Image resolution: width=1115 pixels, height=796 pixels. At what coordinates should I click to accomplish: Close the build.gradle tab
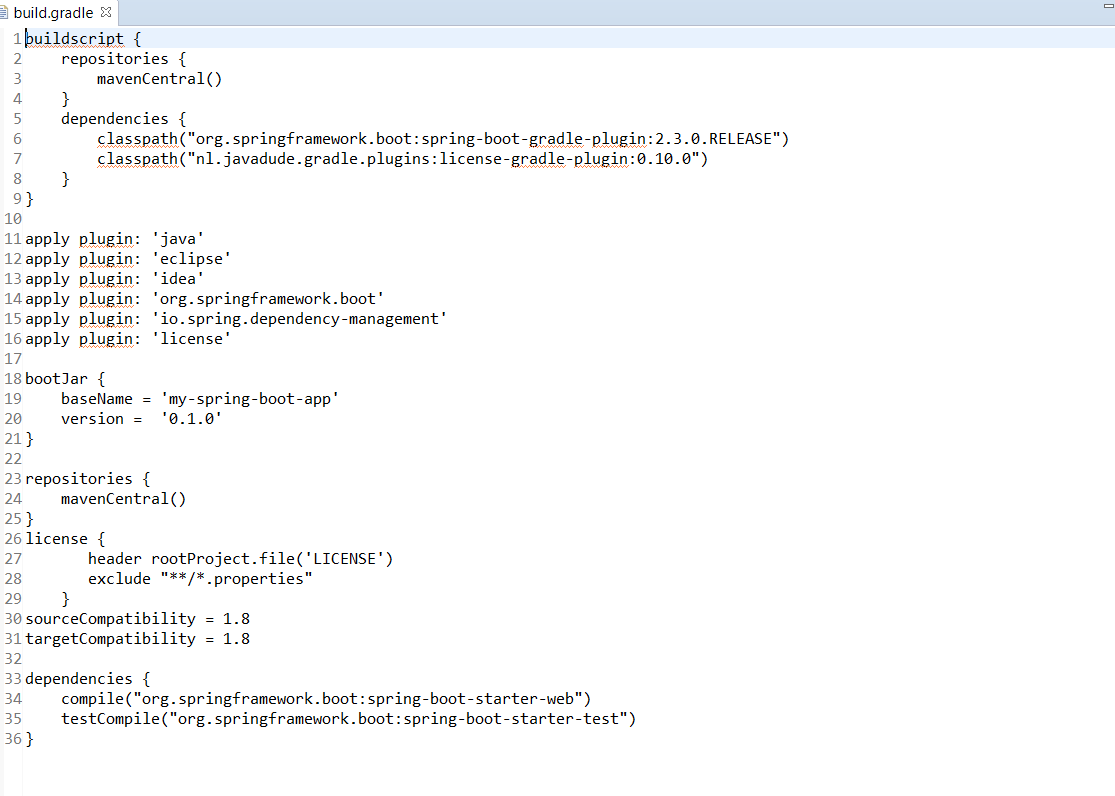[106, 12]
